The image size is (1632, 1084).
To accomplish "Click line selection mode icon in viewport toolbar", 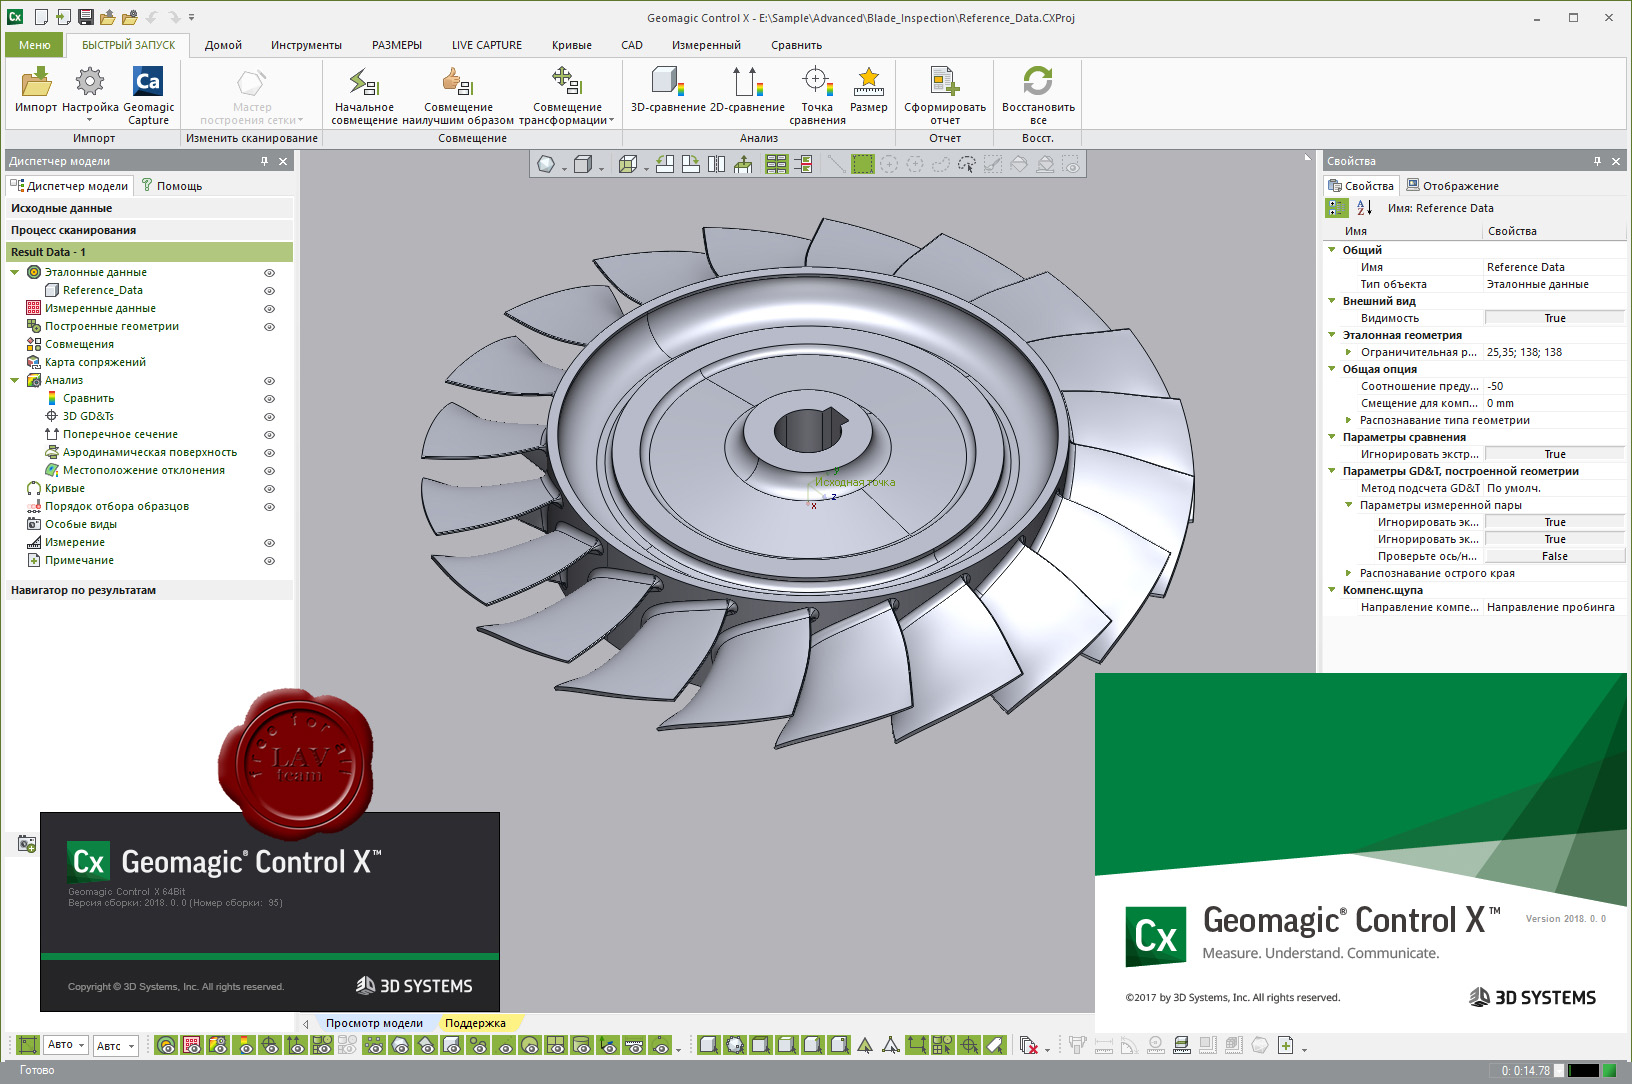I will pyautogui.click(x=837, y=164).
